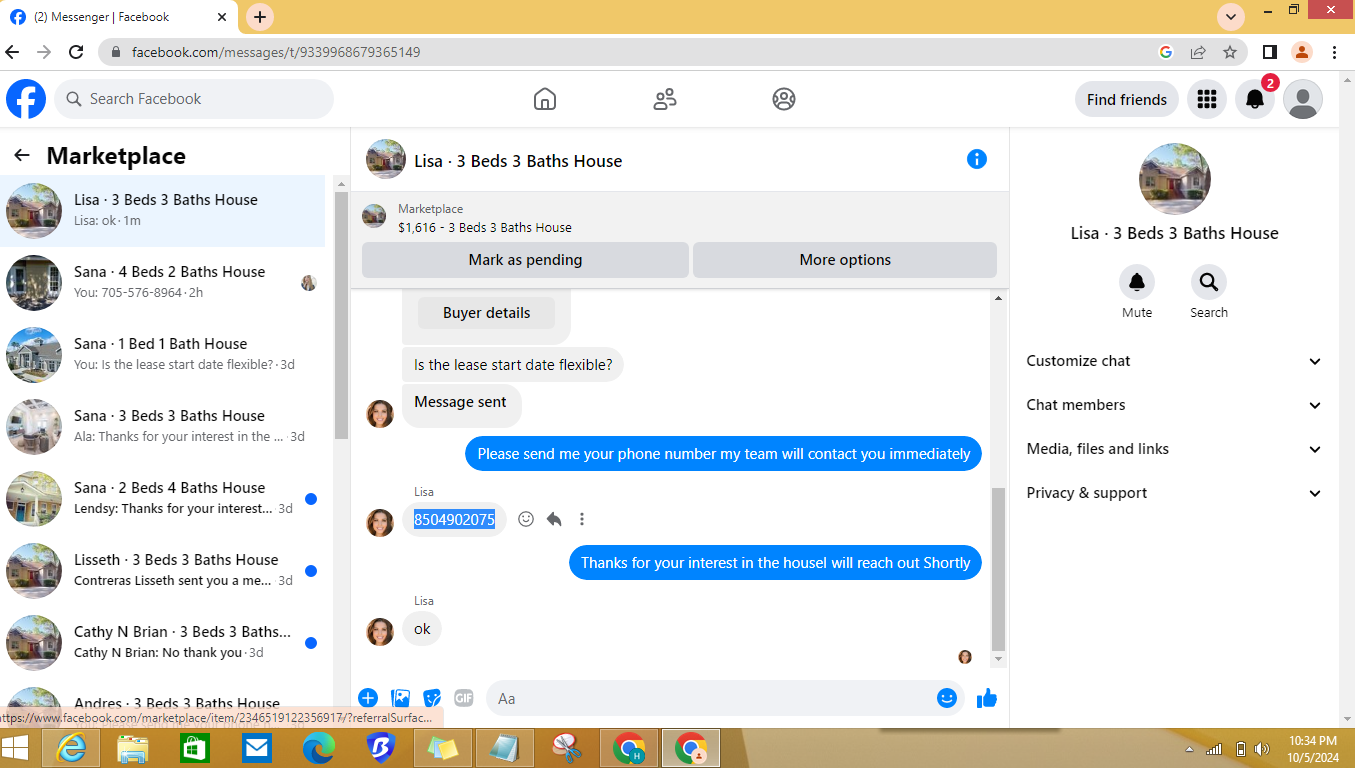Bookmark this page with the star icon
Screen dimensions: 1355x768
1230,52
